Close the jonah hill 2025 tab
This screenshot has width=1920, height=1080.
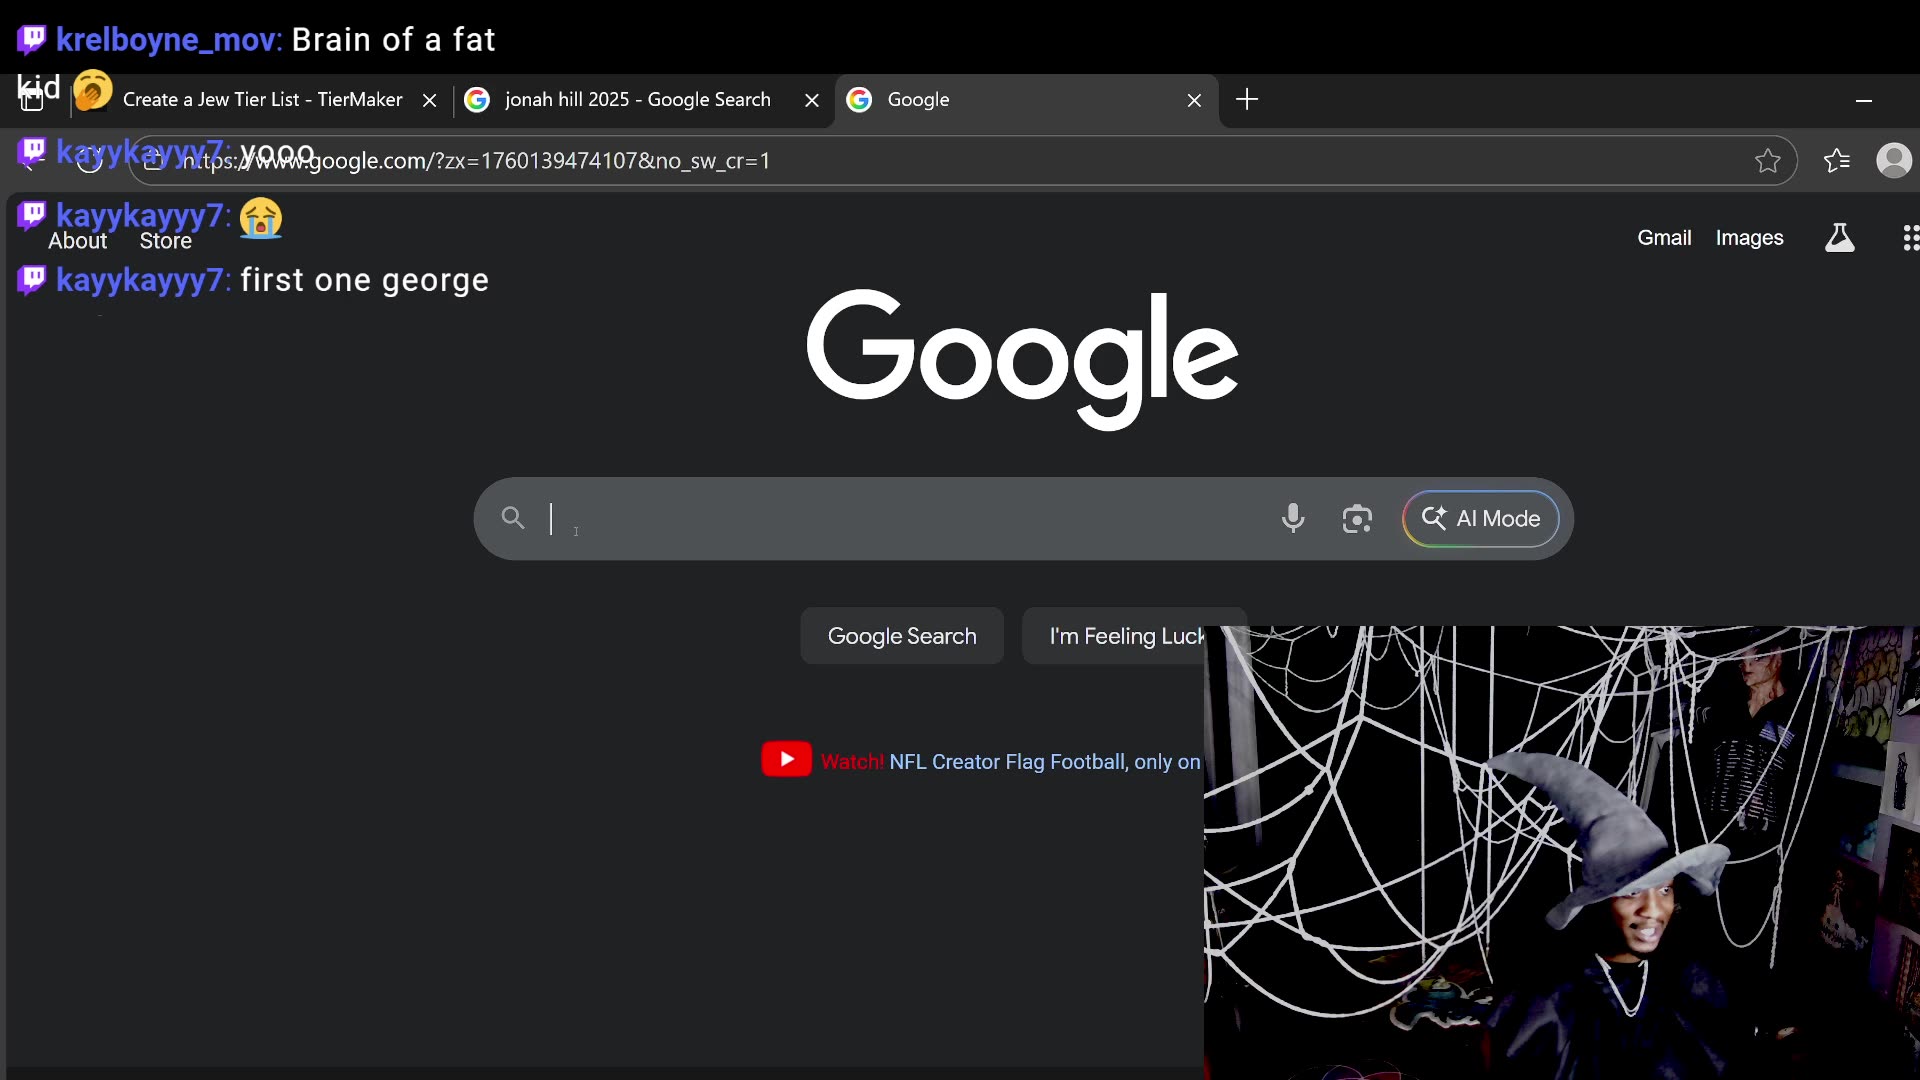point(812,100)
